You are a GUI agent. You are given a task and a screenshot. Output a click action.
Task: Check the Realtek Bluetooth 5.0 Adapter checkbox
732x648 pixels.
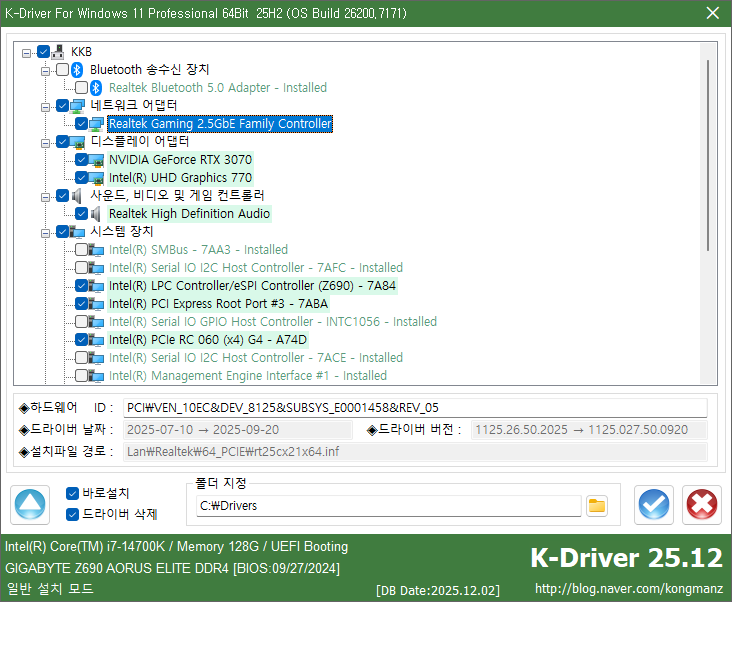[x=82, y=87]
